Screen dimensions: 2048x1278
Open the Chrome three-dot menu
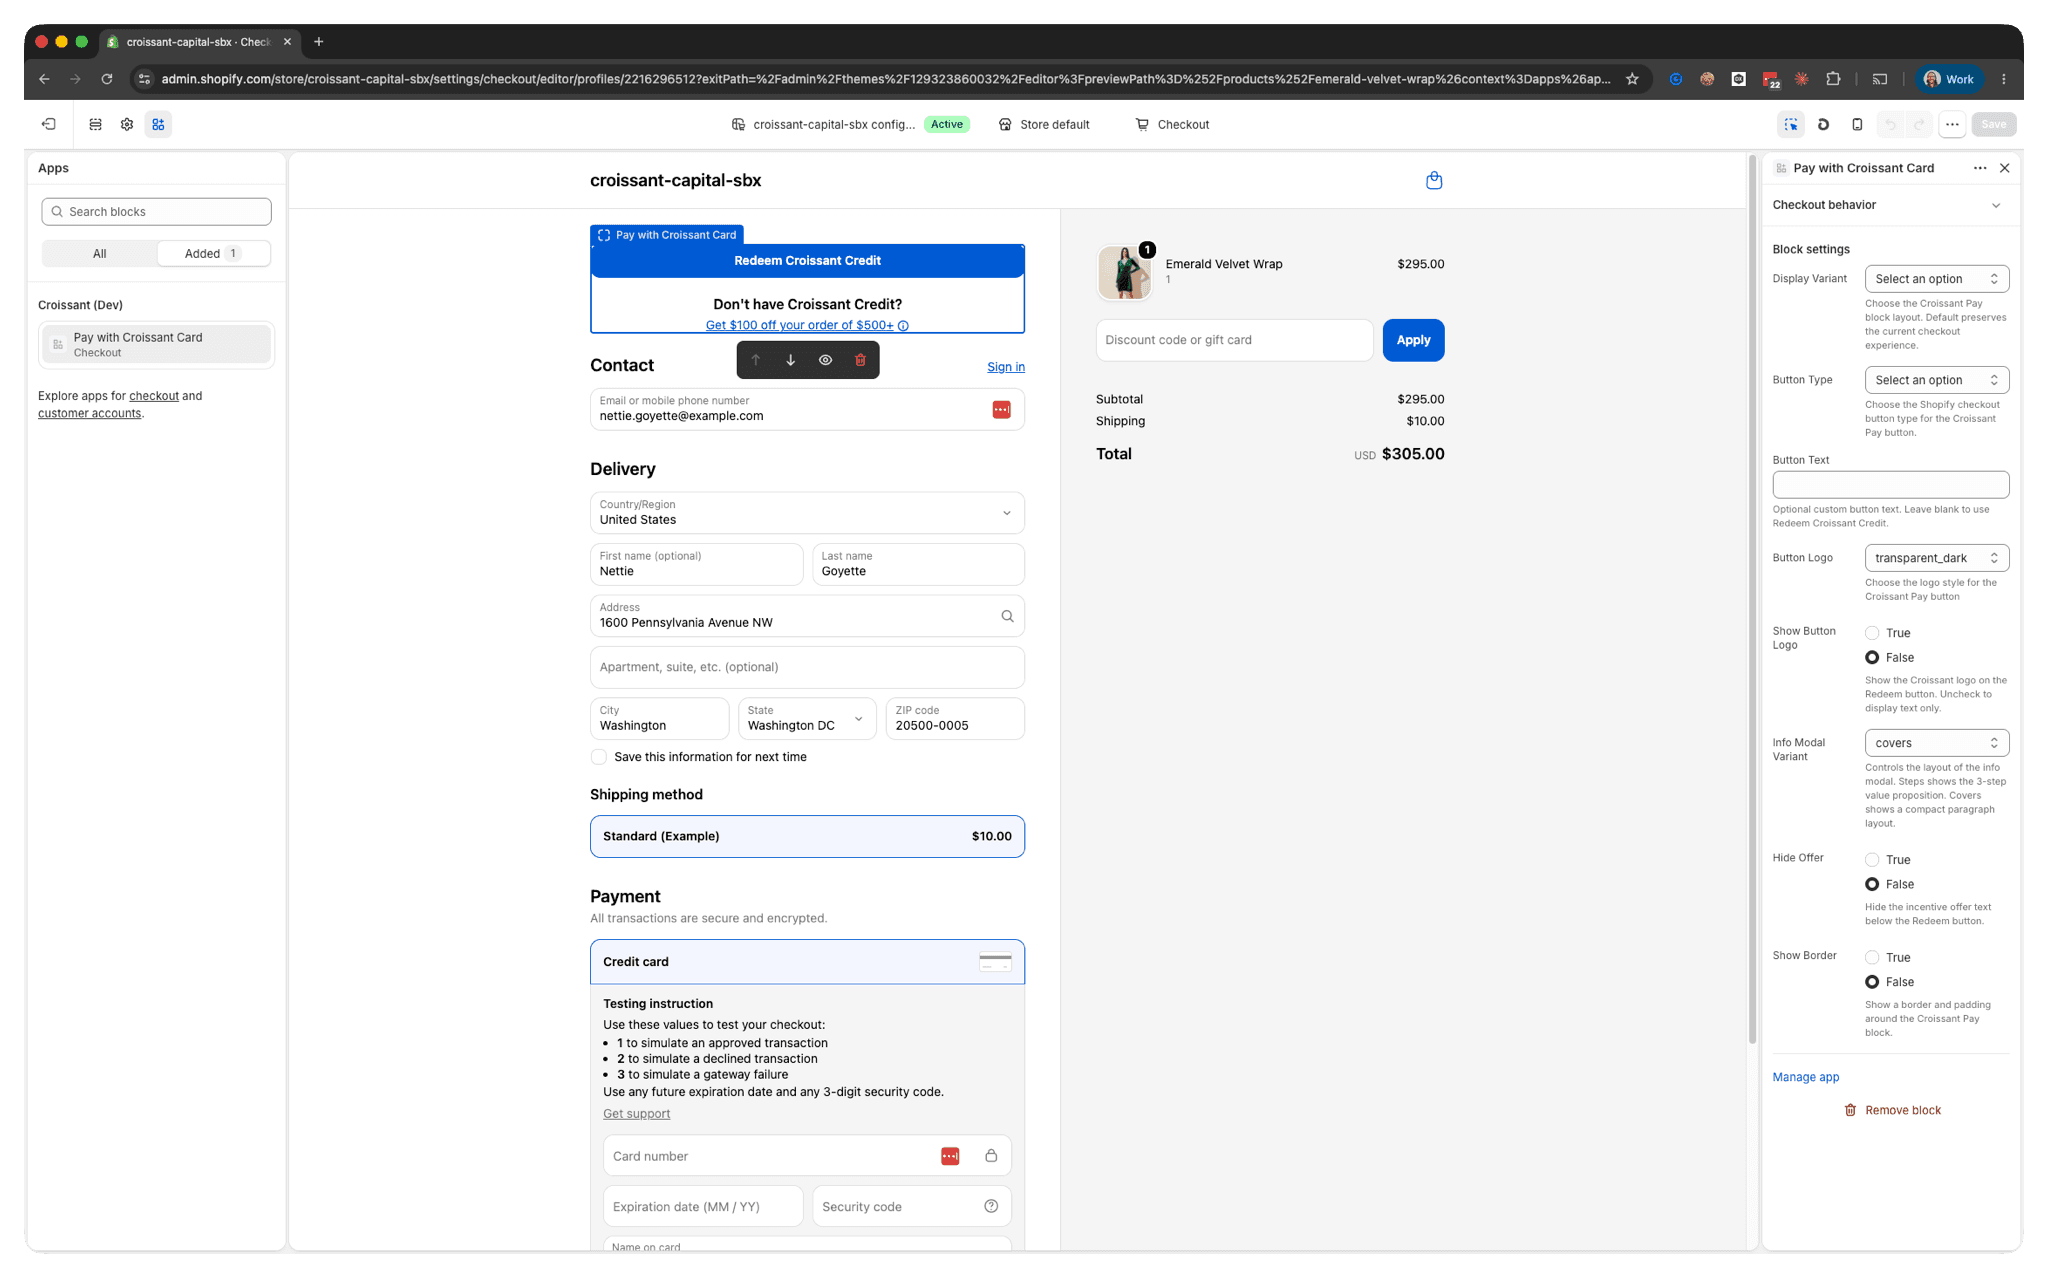(x=2003, y=79)
